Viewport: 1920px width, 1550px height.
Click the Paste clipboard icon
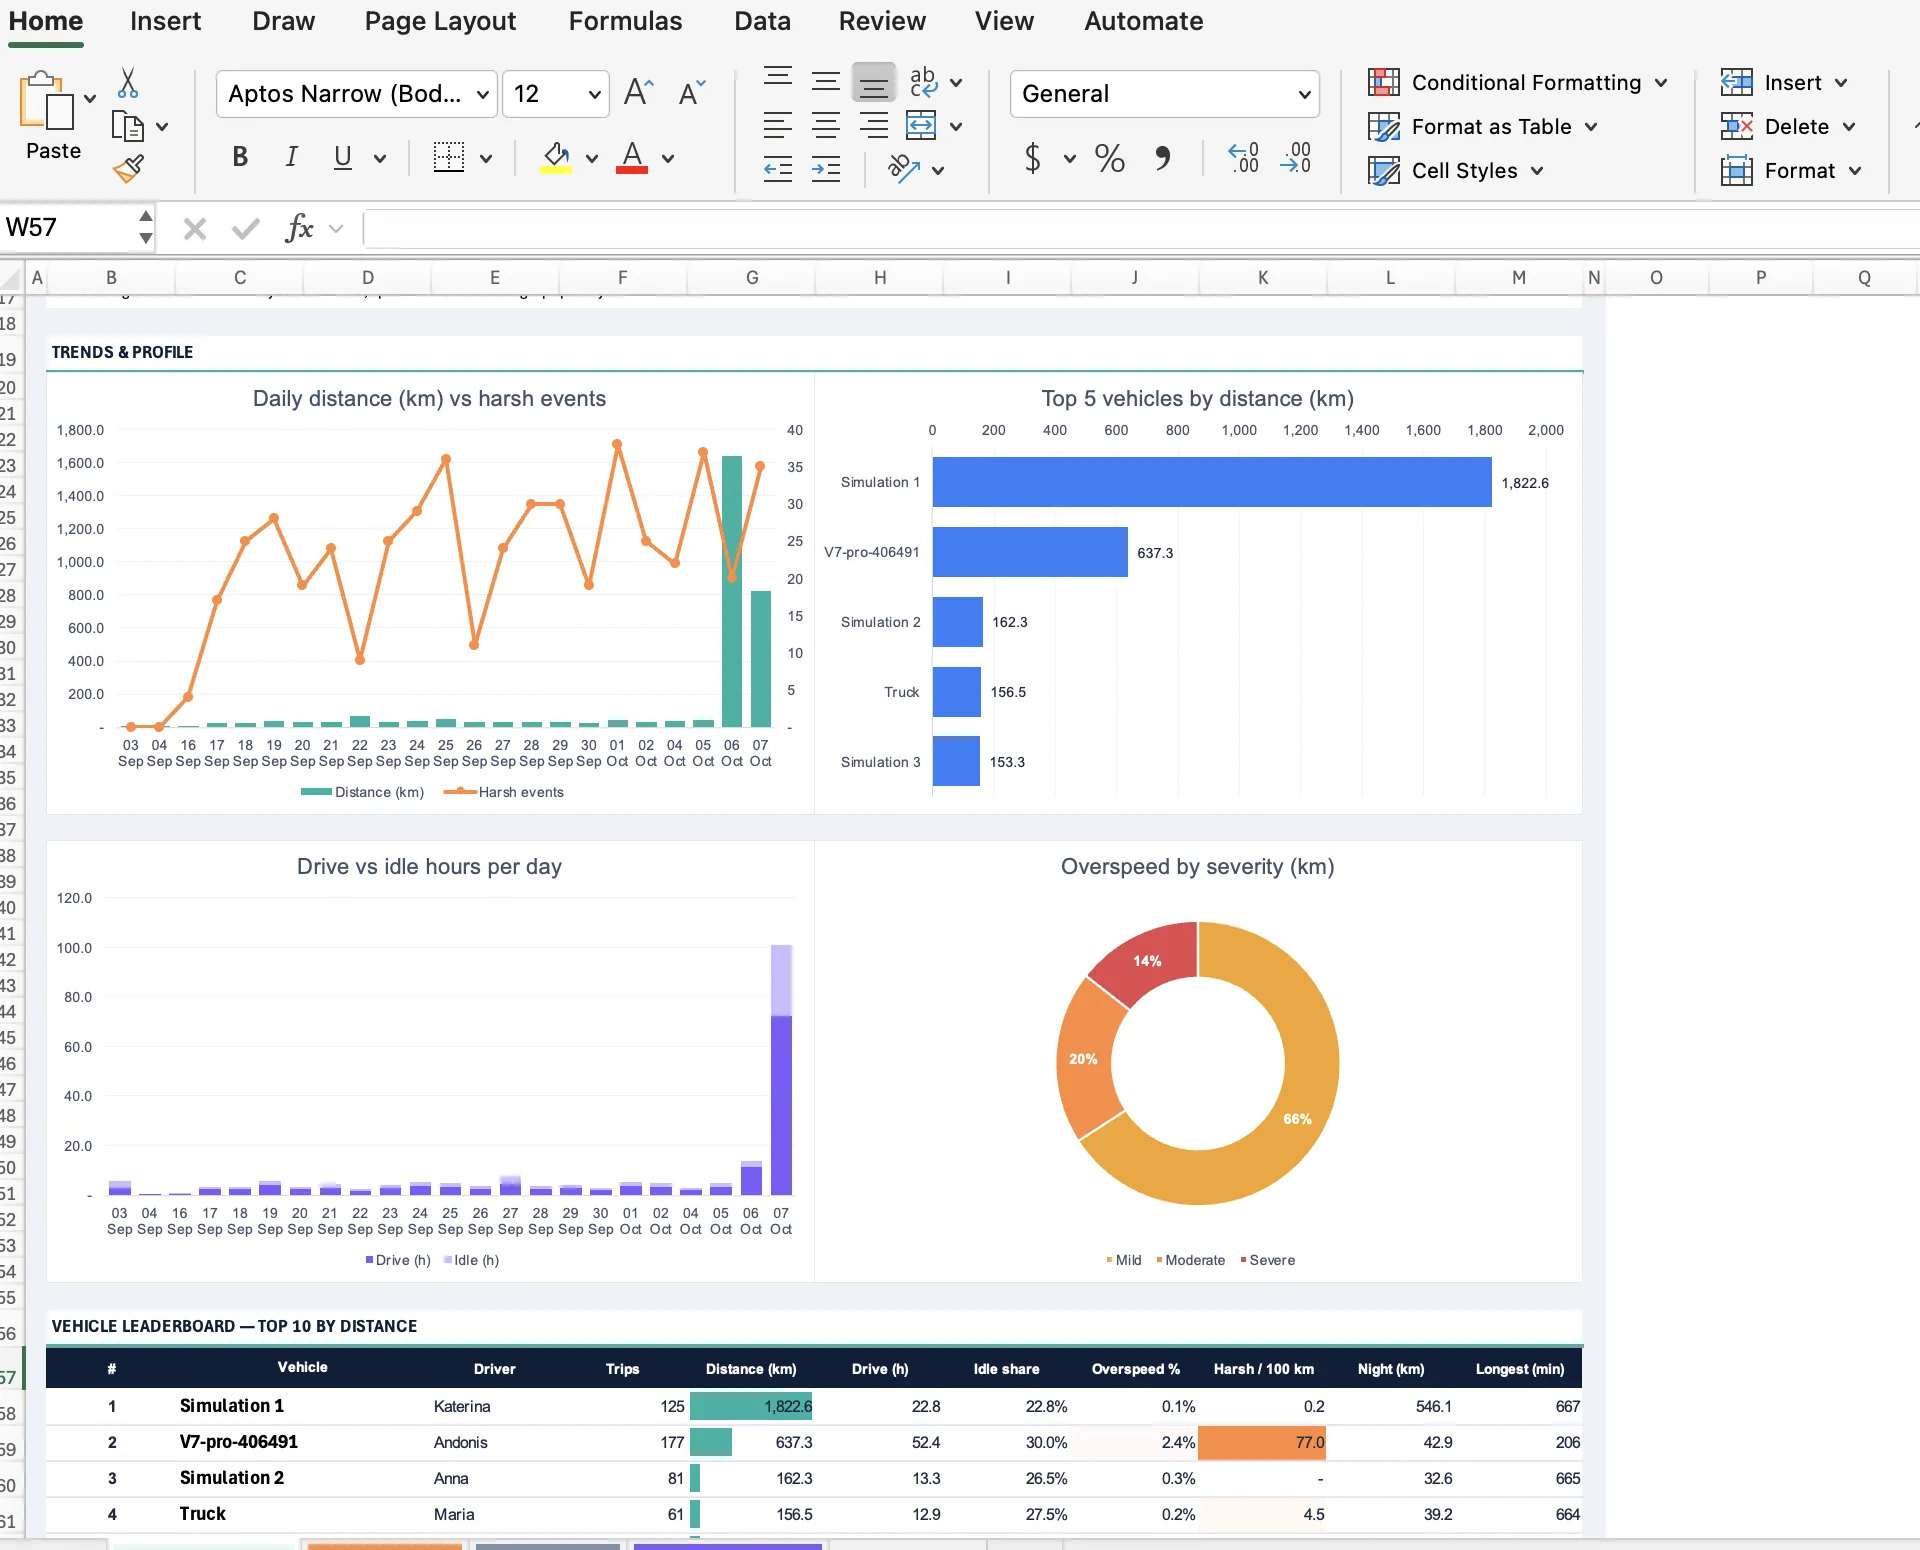pos(46,100)
